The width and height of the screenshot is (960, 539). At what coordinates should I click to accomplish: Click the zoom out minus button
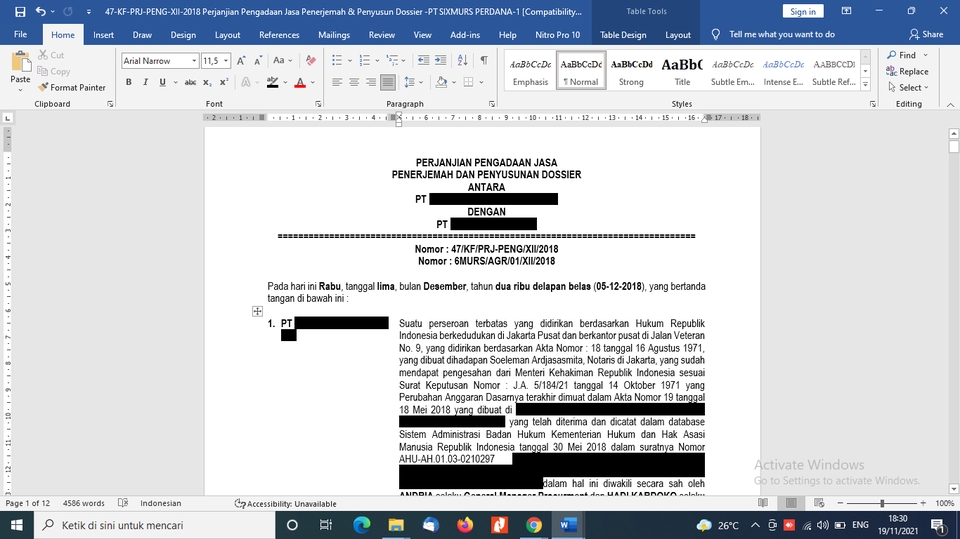tap(840, 503)
